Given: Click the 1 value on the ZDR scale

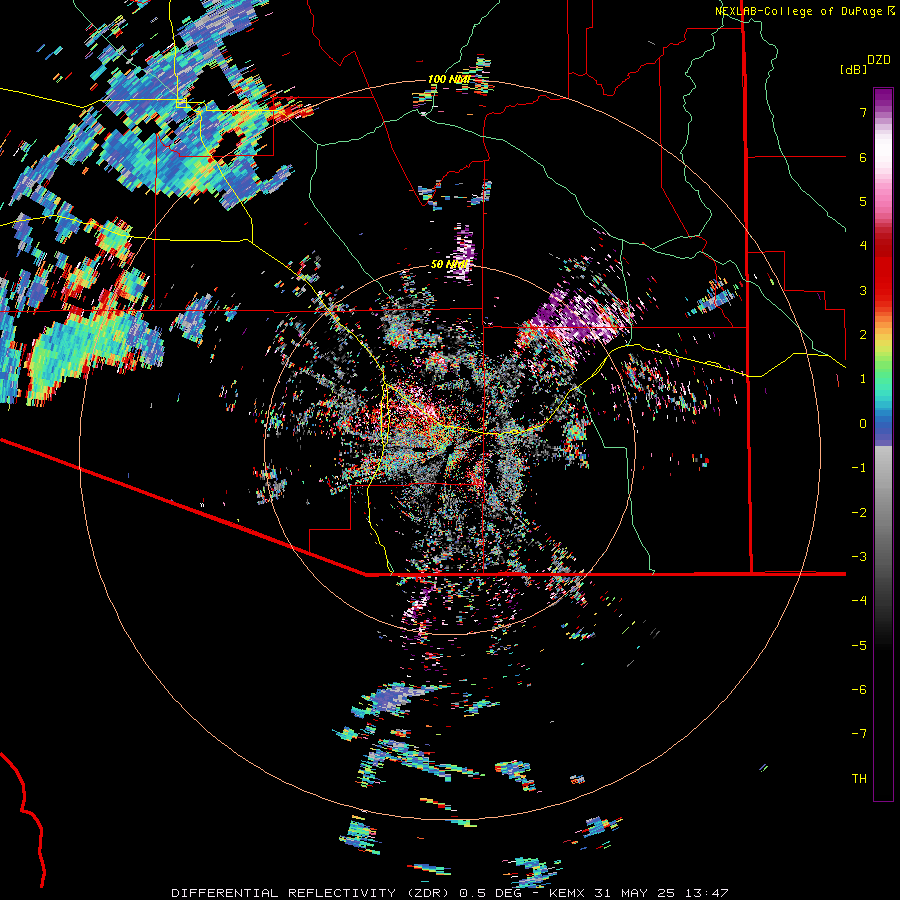Looking at the screenshot, I should tap(863, 379).
